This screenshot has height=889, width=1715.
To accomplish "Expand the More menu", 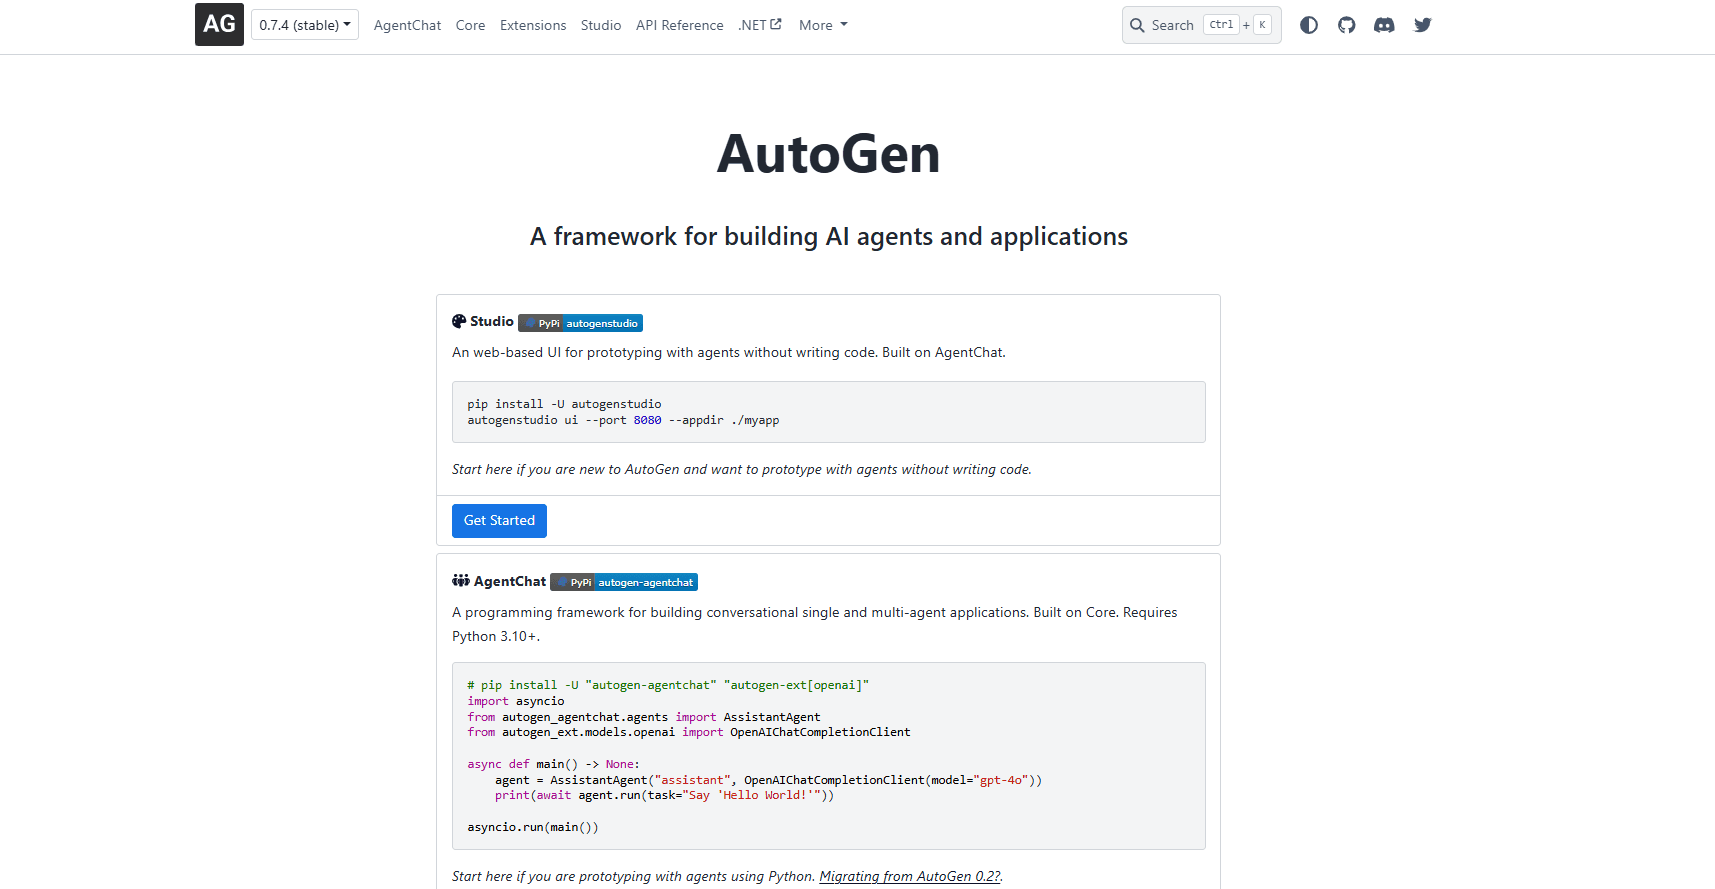I will coord(823,25).
